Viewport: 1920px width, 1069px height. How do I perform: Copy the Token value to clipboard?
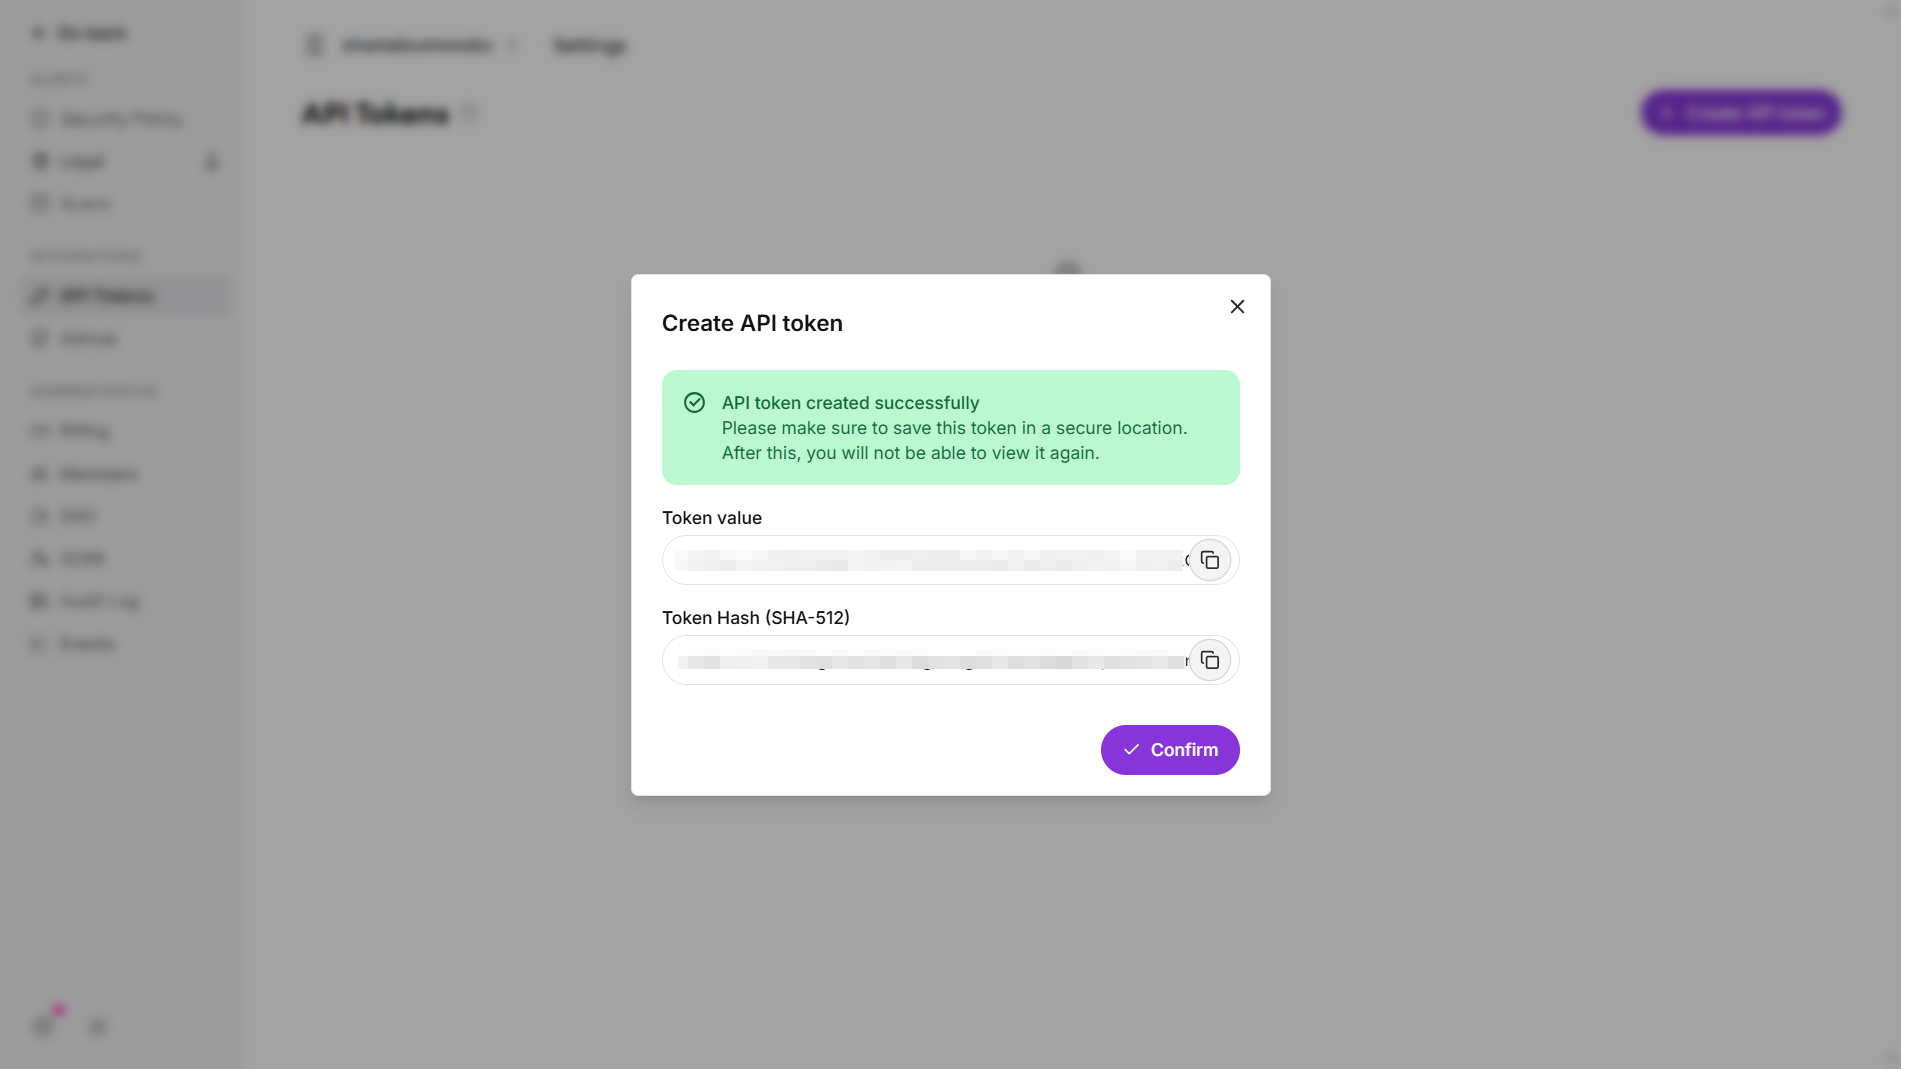(x=1209, y=560)
